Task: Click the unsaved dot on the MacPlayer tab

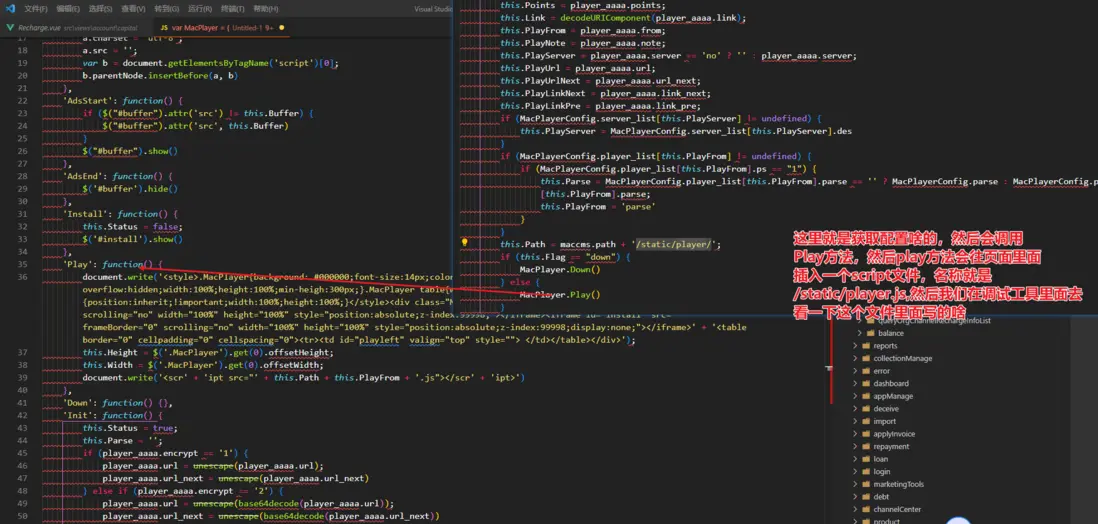Action: coord(281,27)
